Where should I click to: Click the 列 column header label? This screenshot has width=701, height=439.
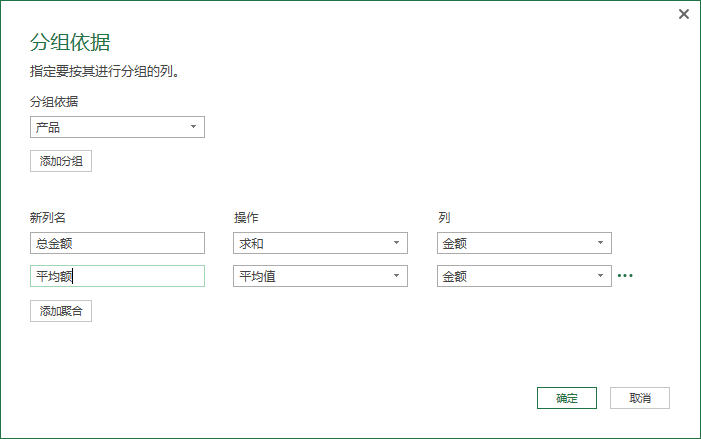click(443, 217)
